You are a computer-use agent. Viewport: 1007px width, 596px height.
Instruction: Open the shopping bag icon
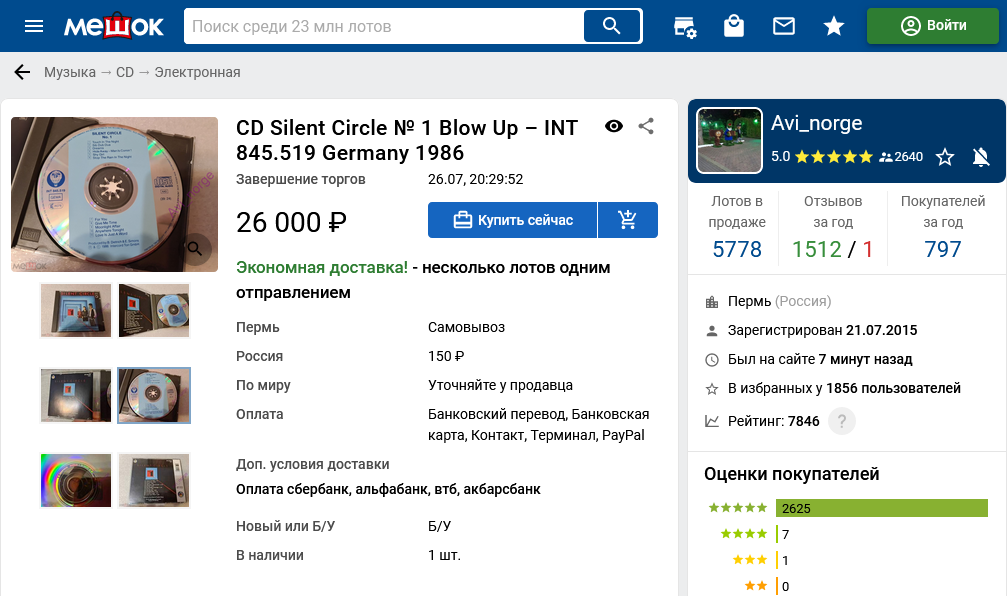tap(733, 26)
